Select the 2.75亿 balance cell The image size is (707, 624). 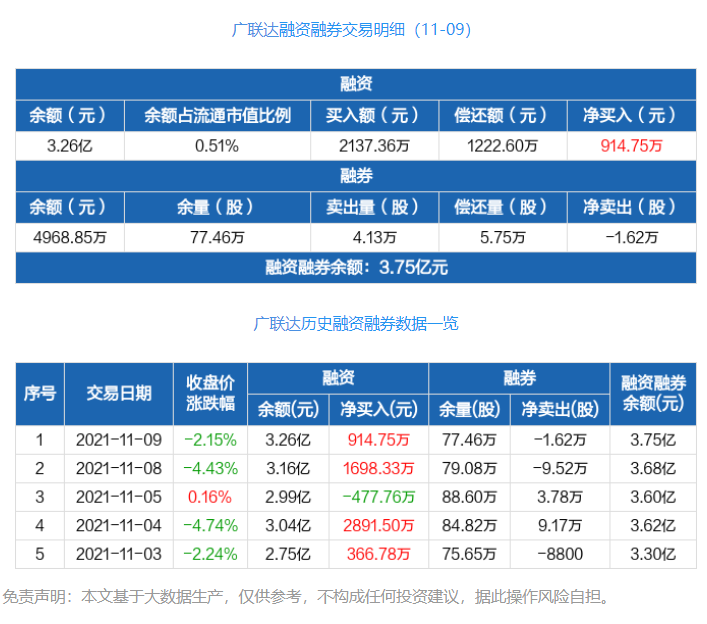pyautogui.click(x=288, y=554)
